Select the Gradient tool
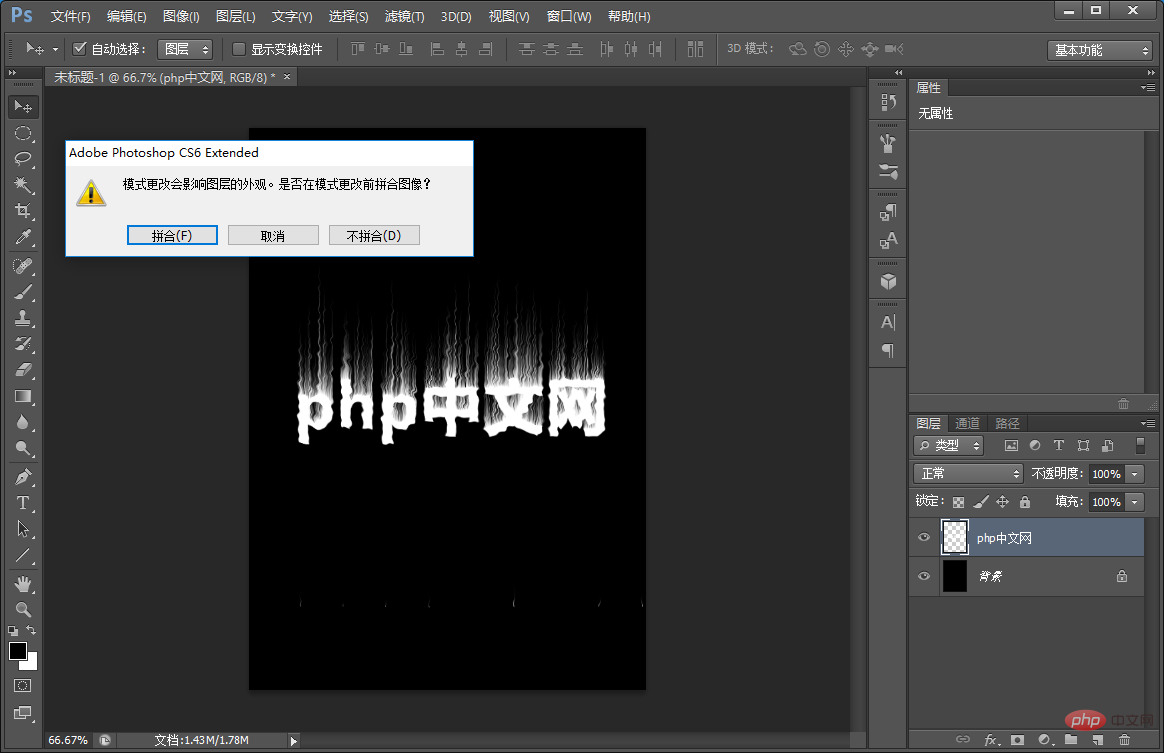 coord(23,396)
